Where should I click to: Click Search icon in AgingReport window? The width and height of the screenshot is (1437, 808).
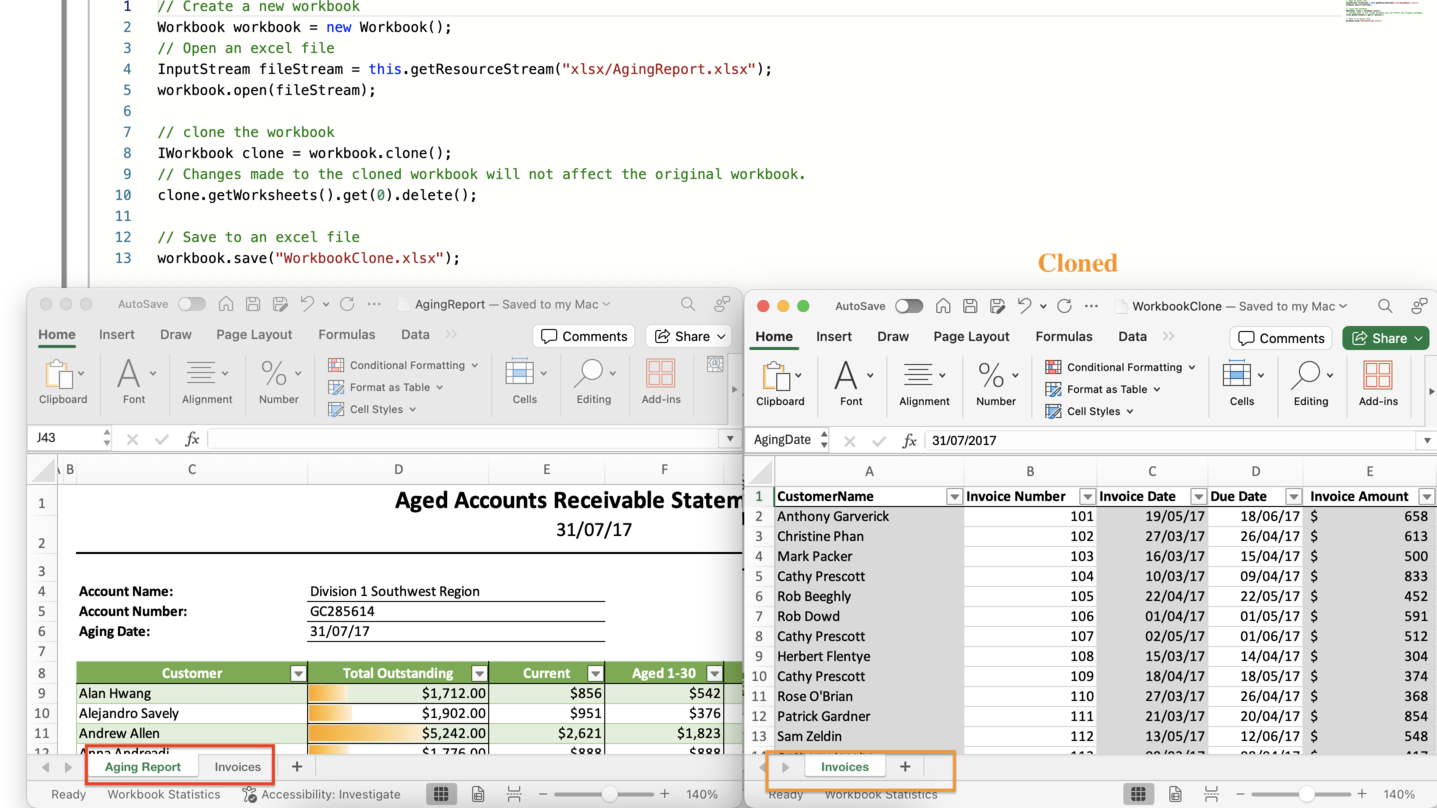[x=687, y=304]
